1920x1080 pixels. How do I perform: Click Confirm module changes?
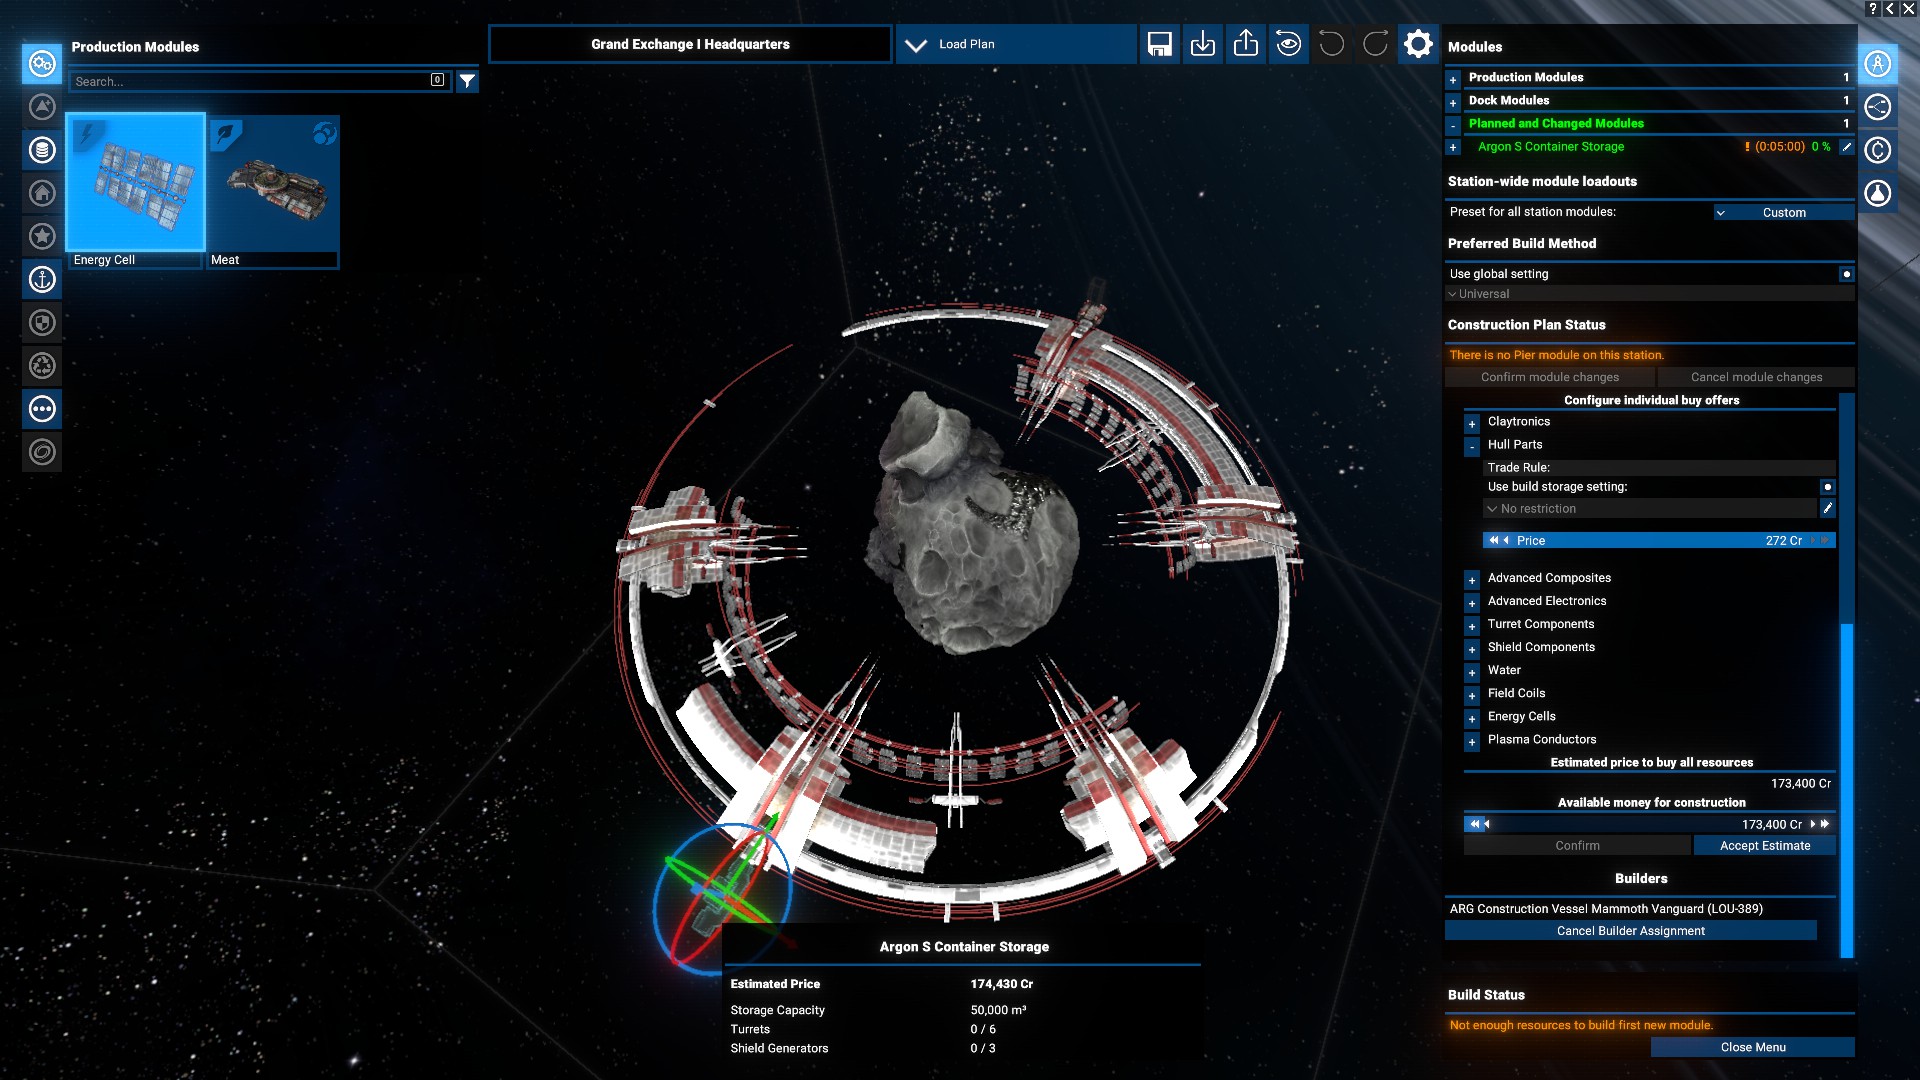[1549, 377]
